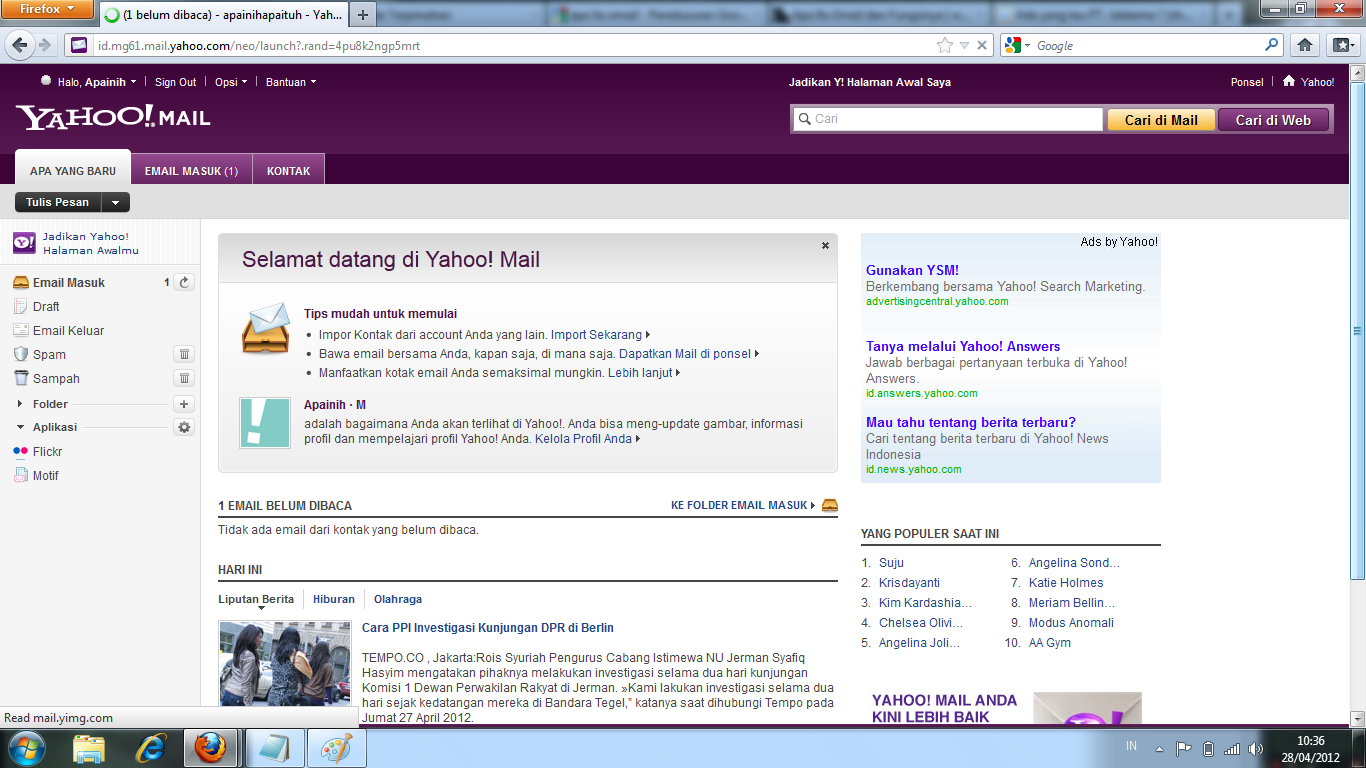Screen dimensions: 1366x768
Task: Open Paint from the taskbar
Action: (x=335, y=747)
